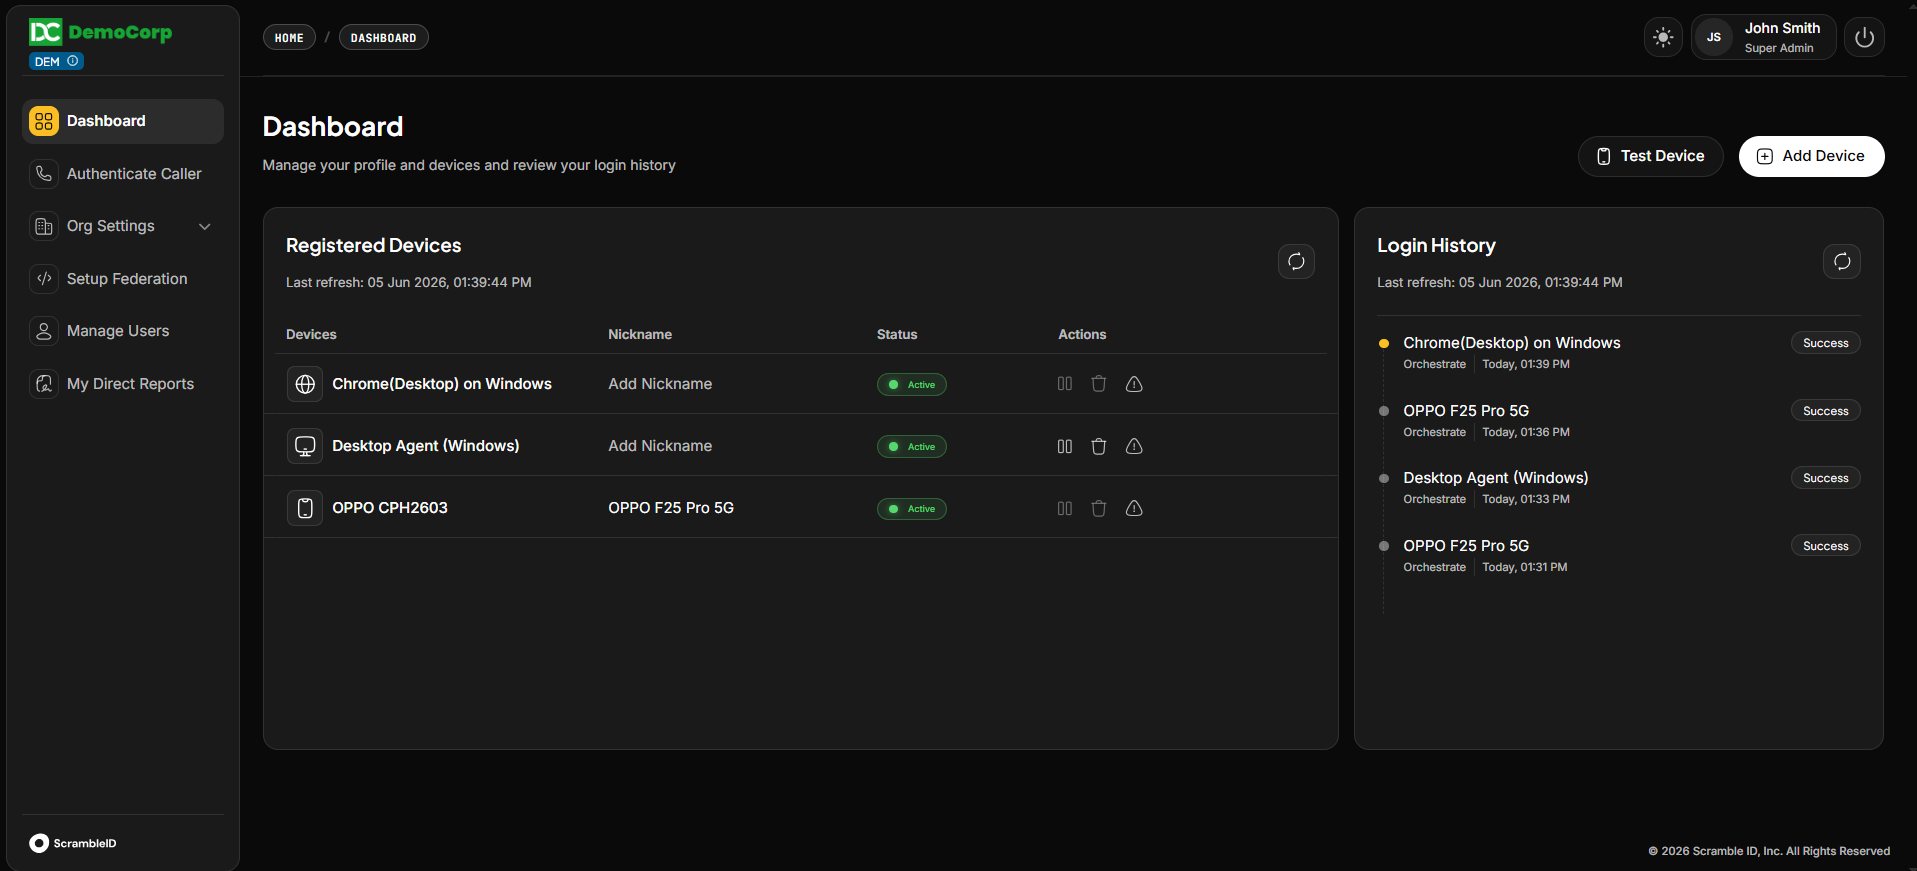Open Authenticate Caller in sidebar
The height and width of the screenshot is (871, 1917).
[x=123, y=174]
